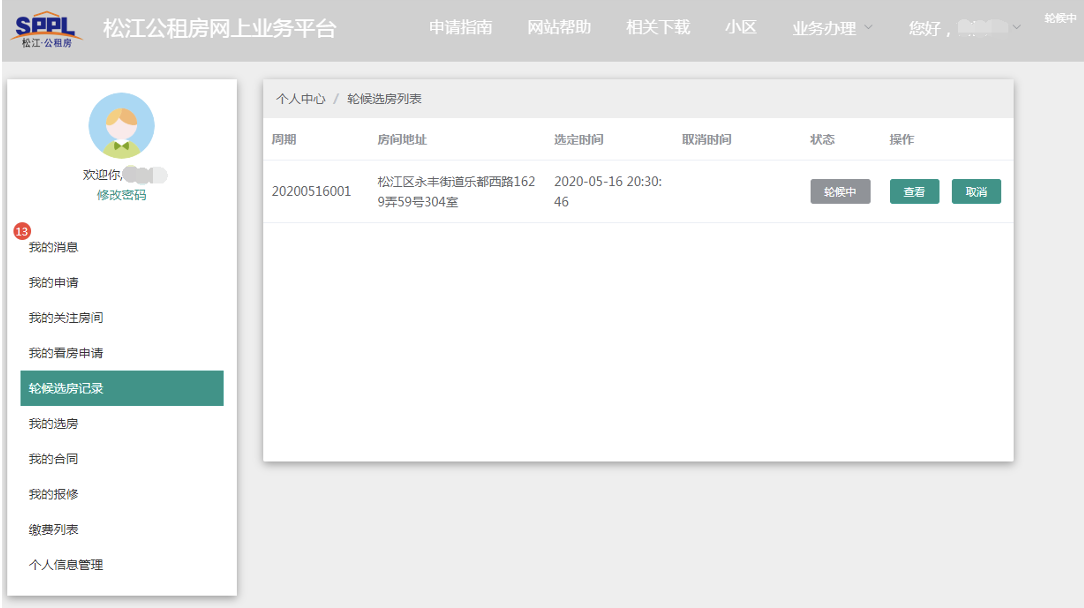Click the red 13 notification badge

tap(22, 231)
